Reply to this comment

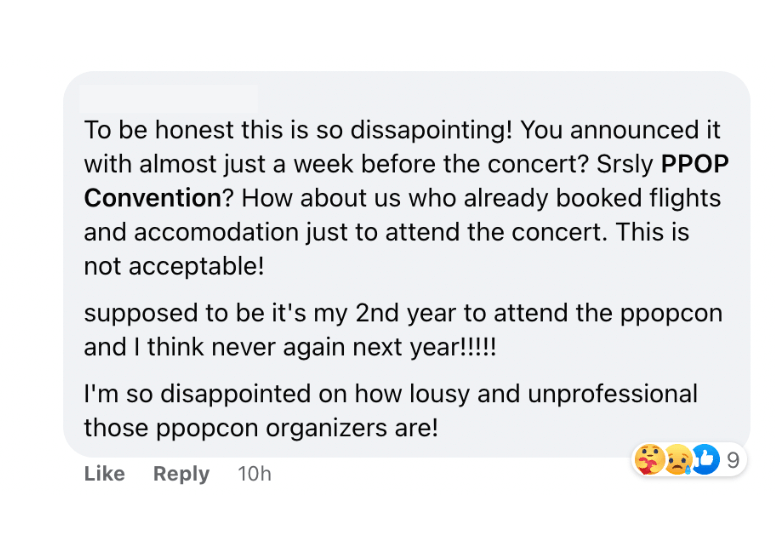[181, 474]
